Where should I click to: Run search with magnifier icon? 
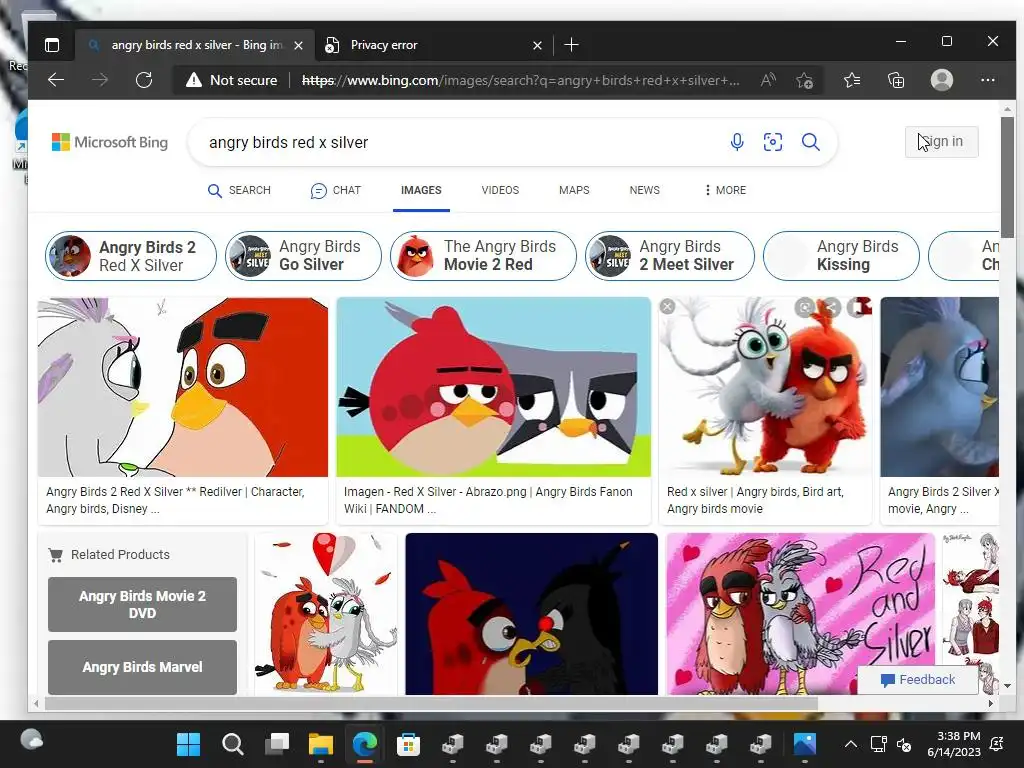pos(810,142)
